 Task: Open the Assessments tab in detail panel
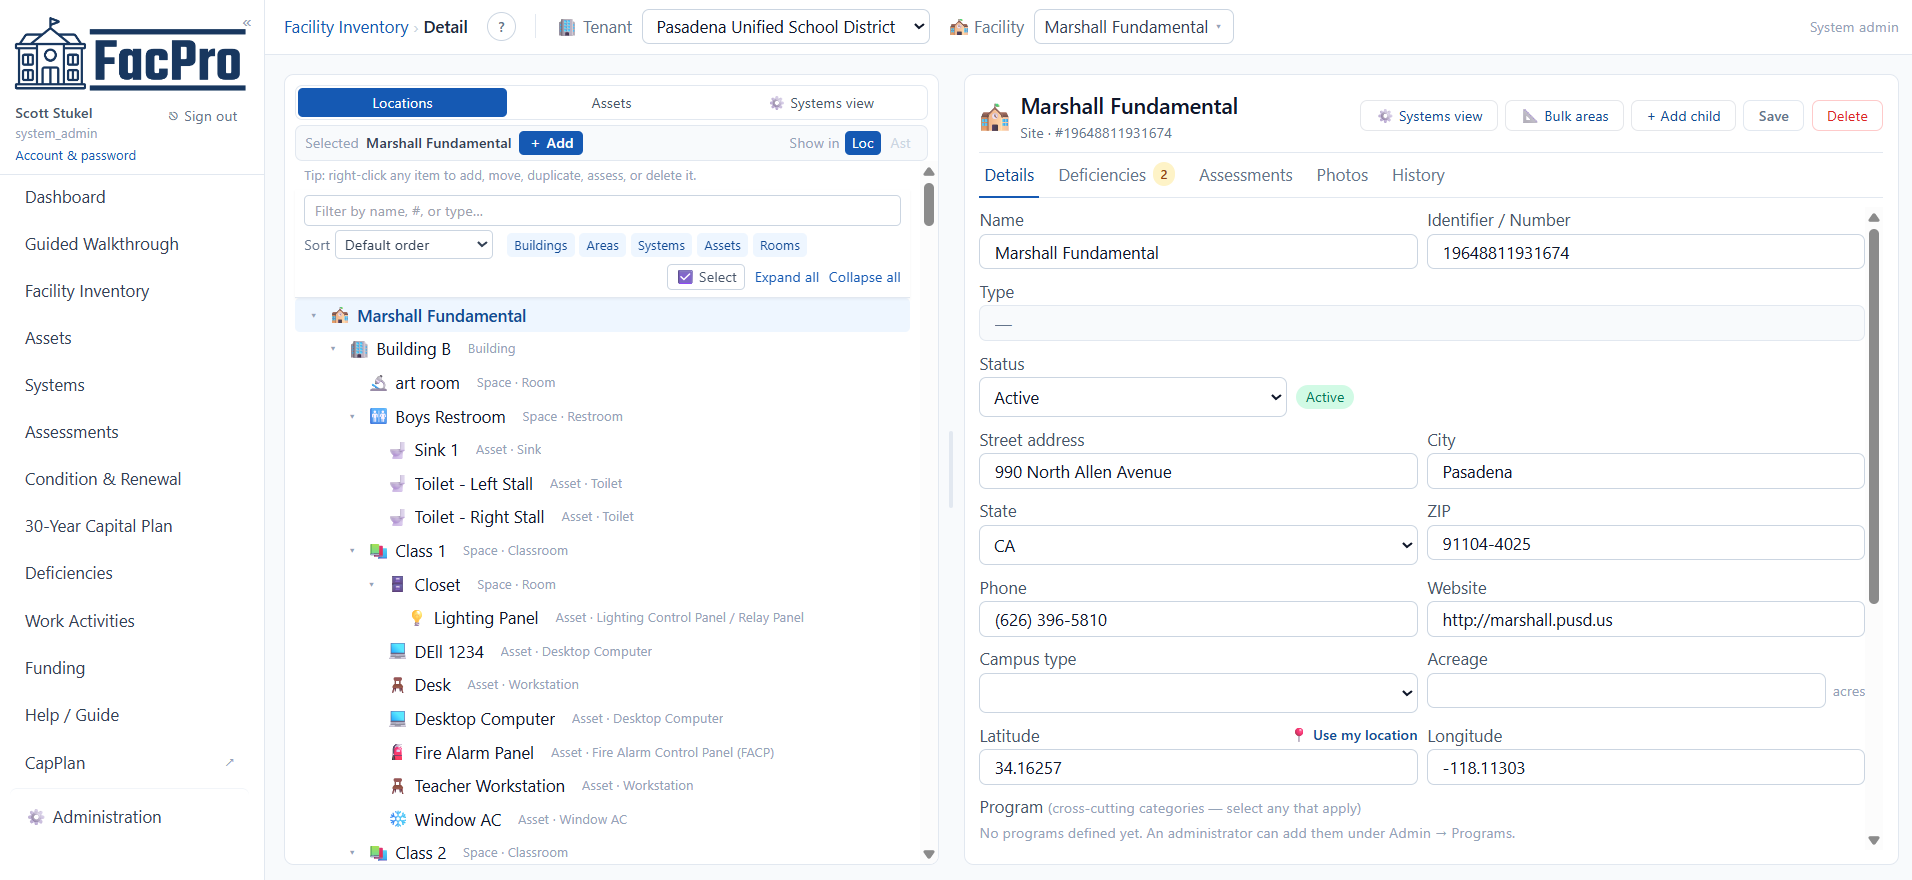(1245, 175)
